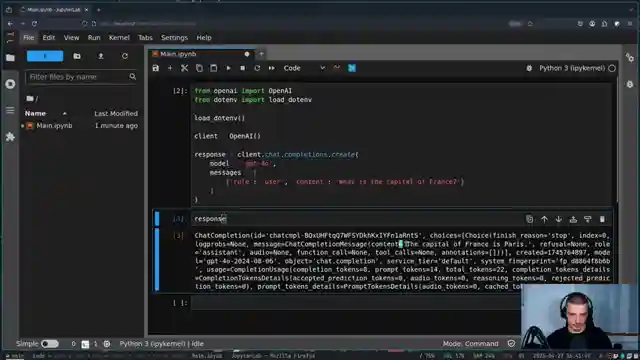Viewport: 640px width, 360px height.
Task: Click the response cell input
Action: 357,219
